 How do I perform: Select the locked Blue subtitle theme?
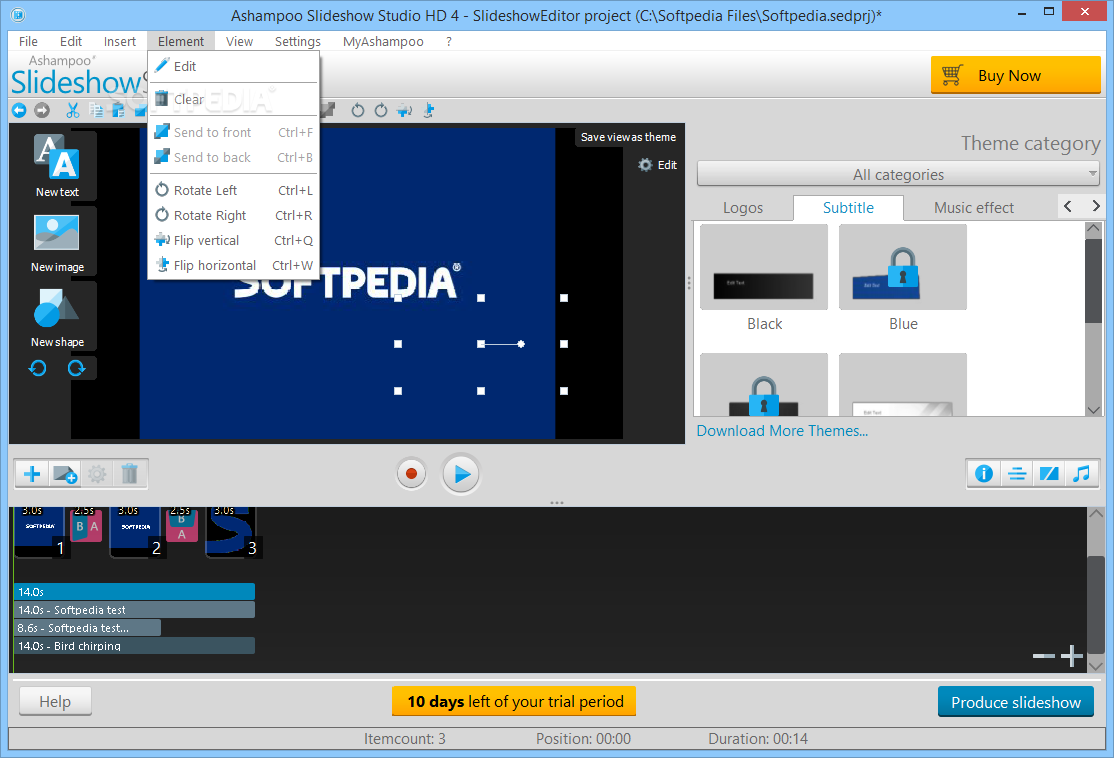click(902, 267)
